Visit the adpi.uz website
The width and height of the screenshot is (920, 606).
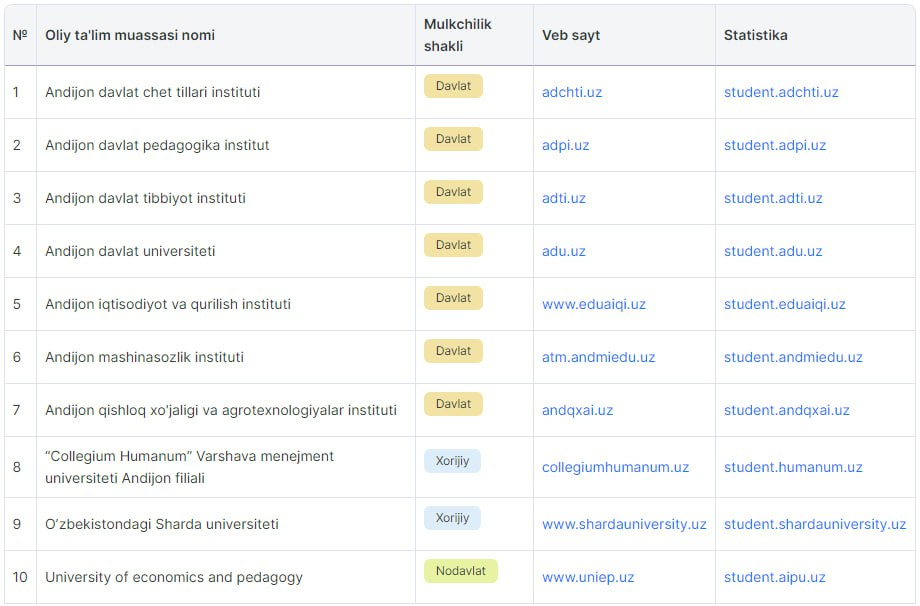[565, 145]
